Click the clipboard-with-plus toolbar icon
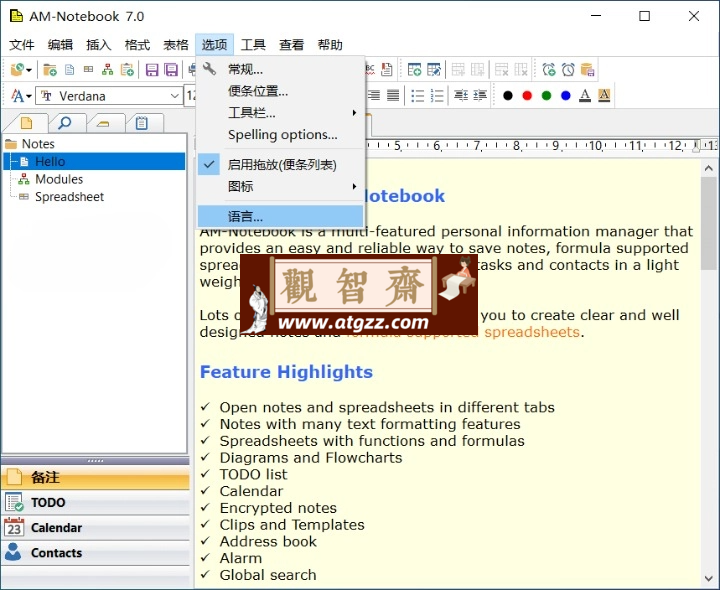The width and height of the screenshot is (720, 590). point(127,70)
